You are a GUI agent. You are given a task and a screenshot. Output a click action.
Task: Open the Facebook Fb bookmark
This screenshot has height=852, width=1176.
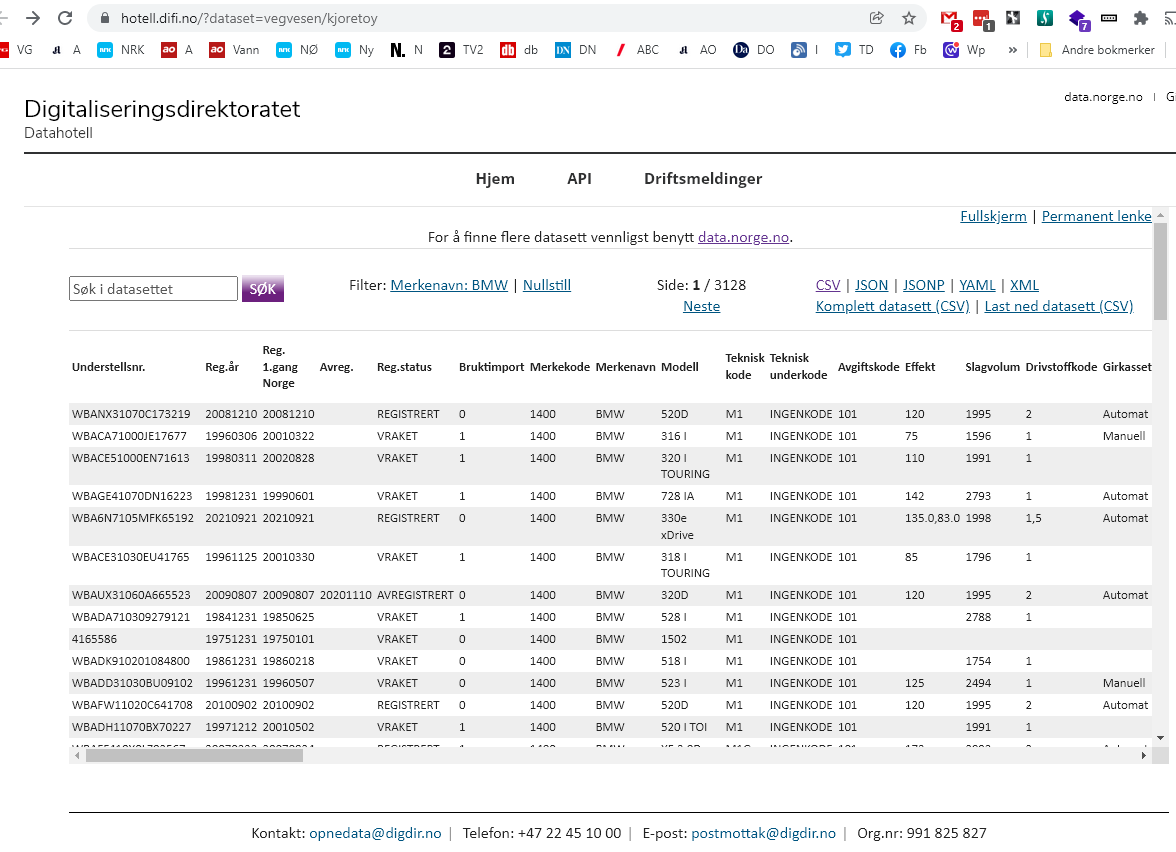point(908,49)
